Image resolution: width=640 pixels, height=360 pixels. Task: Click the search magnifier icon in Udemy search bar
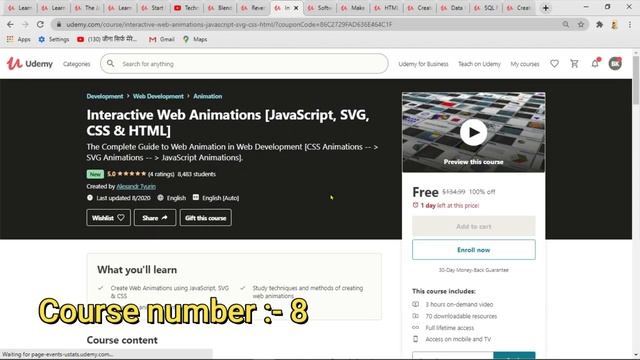click(110, 64)
